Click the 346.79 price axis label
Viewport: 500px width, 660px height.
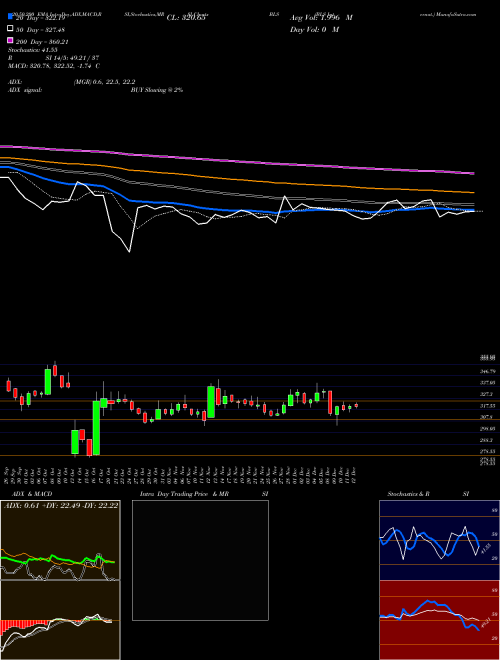(488, 372)
